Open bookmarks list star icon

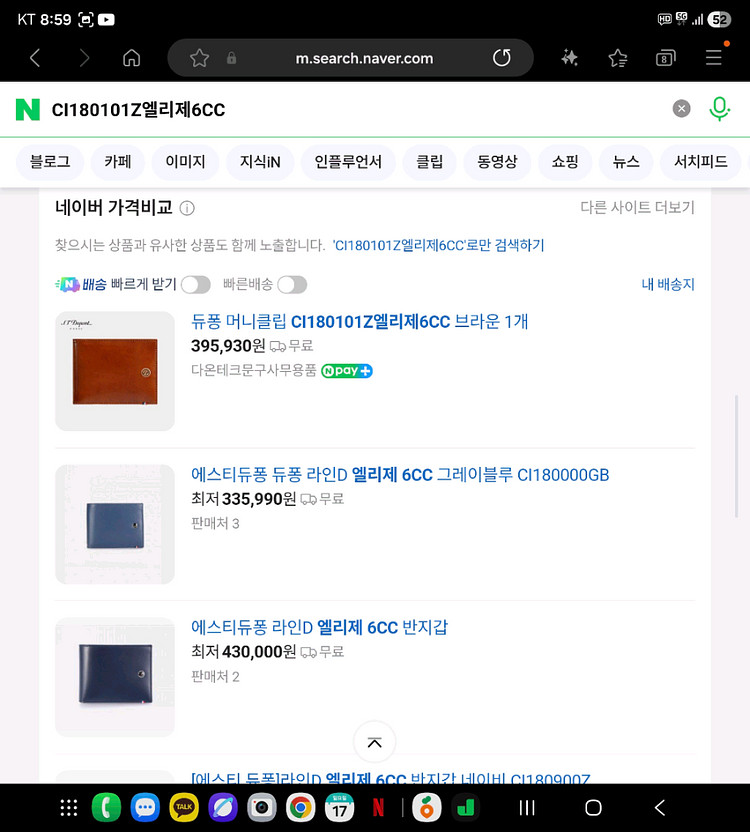(x=618, y=58)
